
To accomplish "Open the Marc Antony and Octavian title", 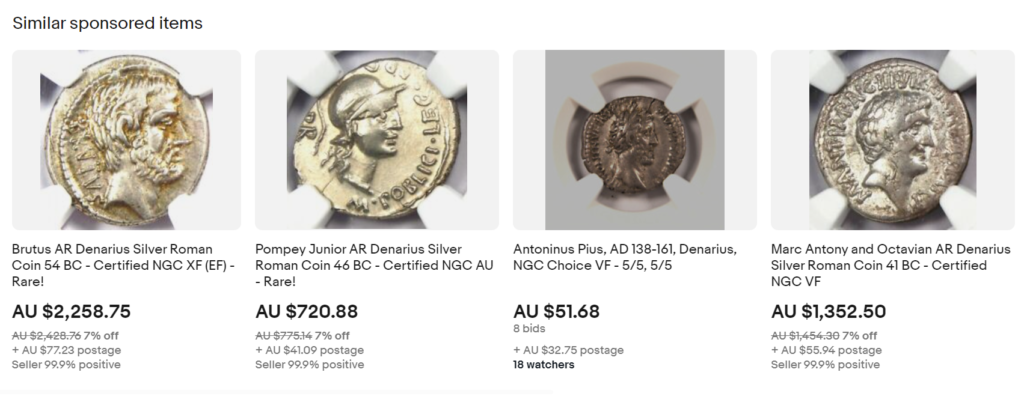I will point(891,265).
